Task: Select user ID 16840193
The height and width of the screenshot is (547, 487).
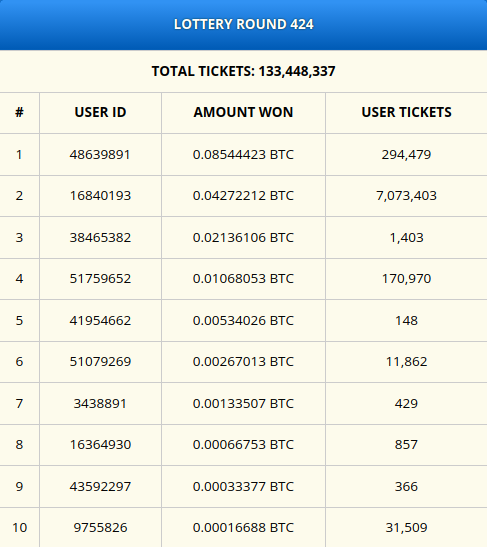Action: coord(100,196)
